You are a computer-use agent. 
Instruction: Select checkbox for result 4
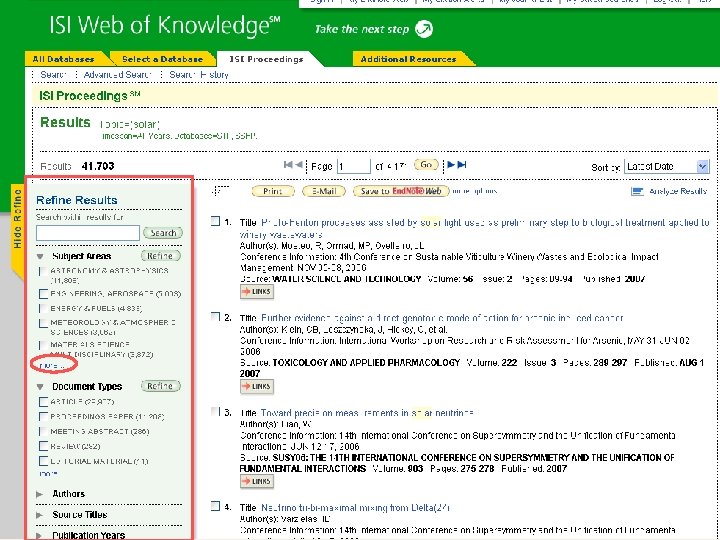(215, 506)
